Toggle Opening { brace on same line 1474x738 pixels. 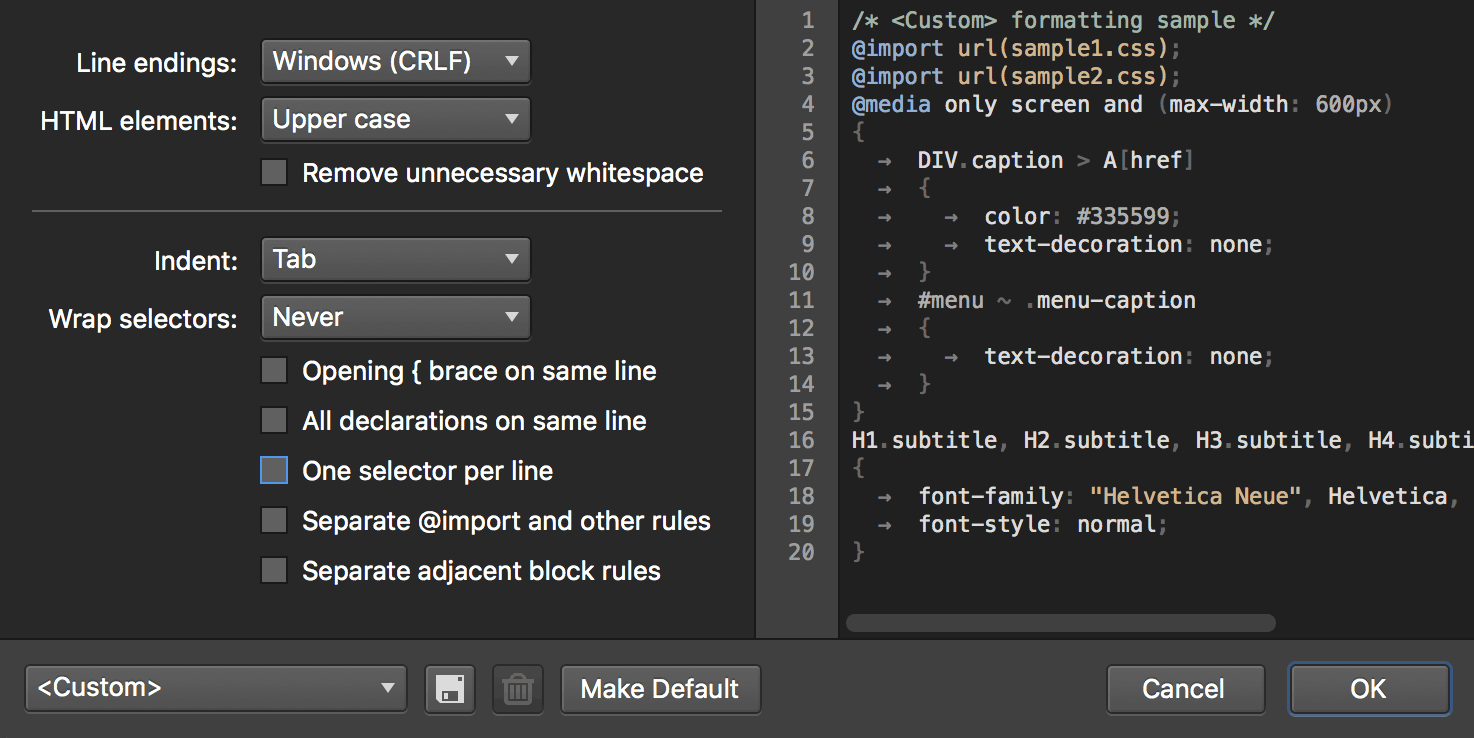(274, 371)
